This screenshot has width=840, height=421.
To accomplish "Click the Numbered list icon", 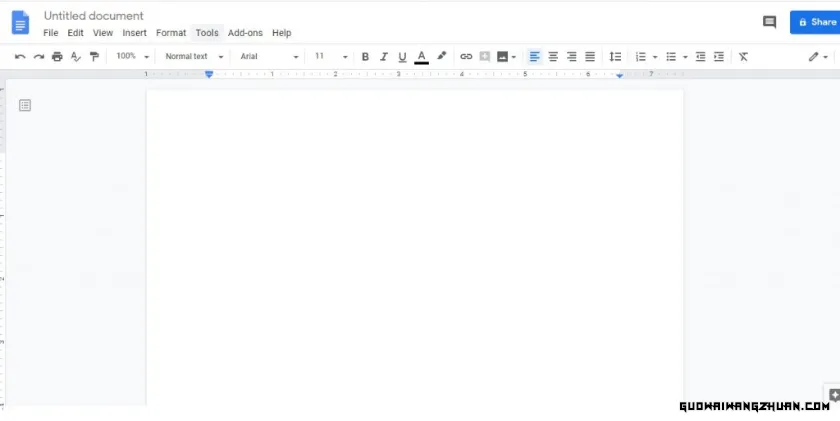I will (641, 57).
